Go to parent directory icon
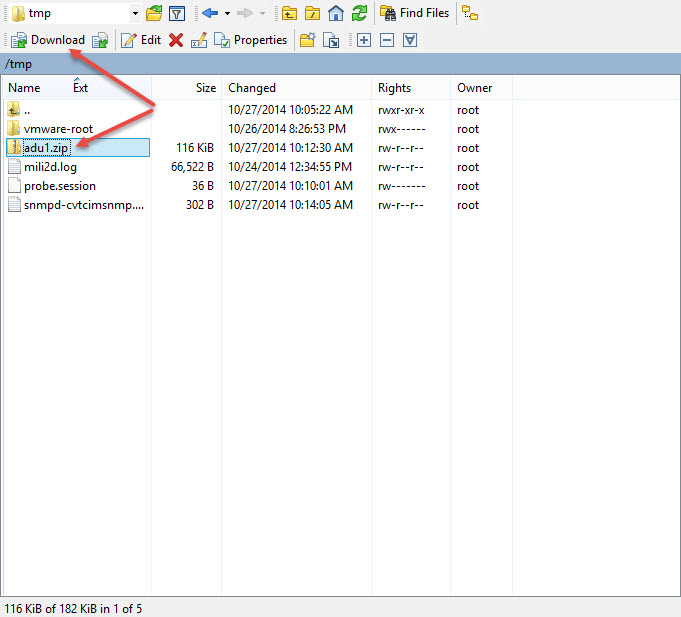The width and height of the screenshot is (681, 617). [289, 14]
